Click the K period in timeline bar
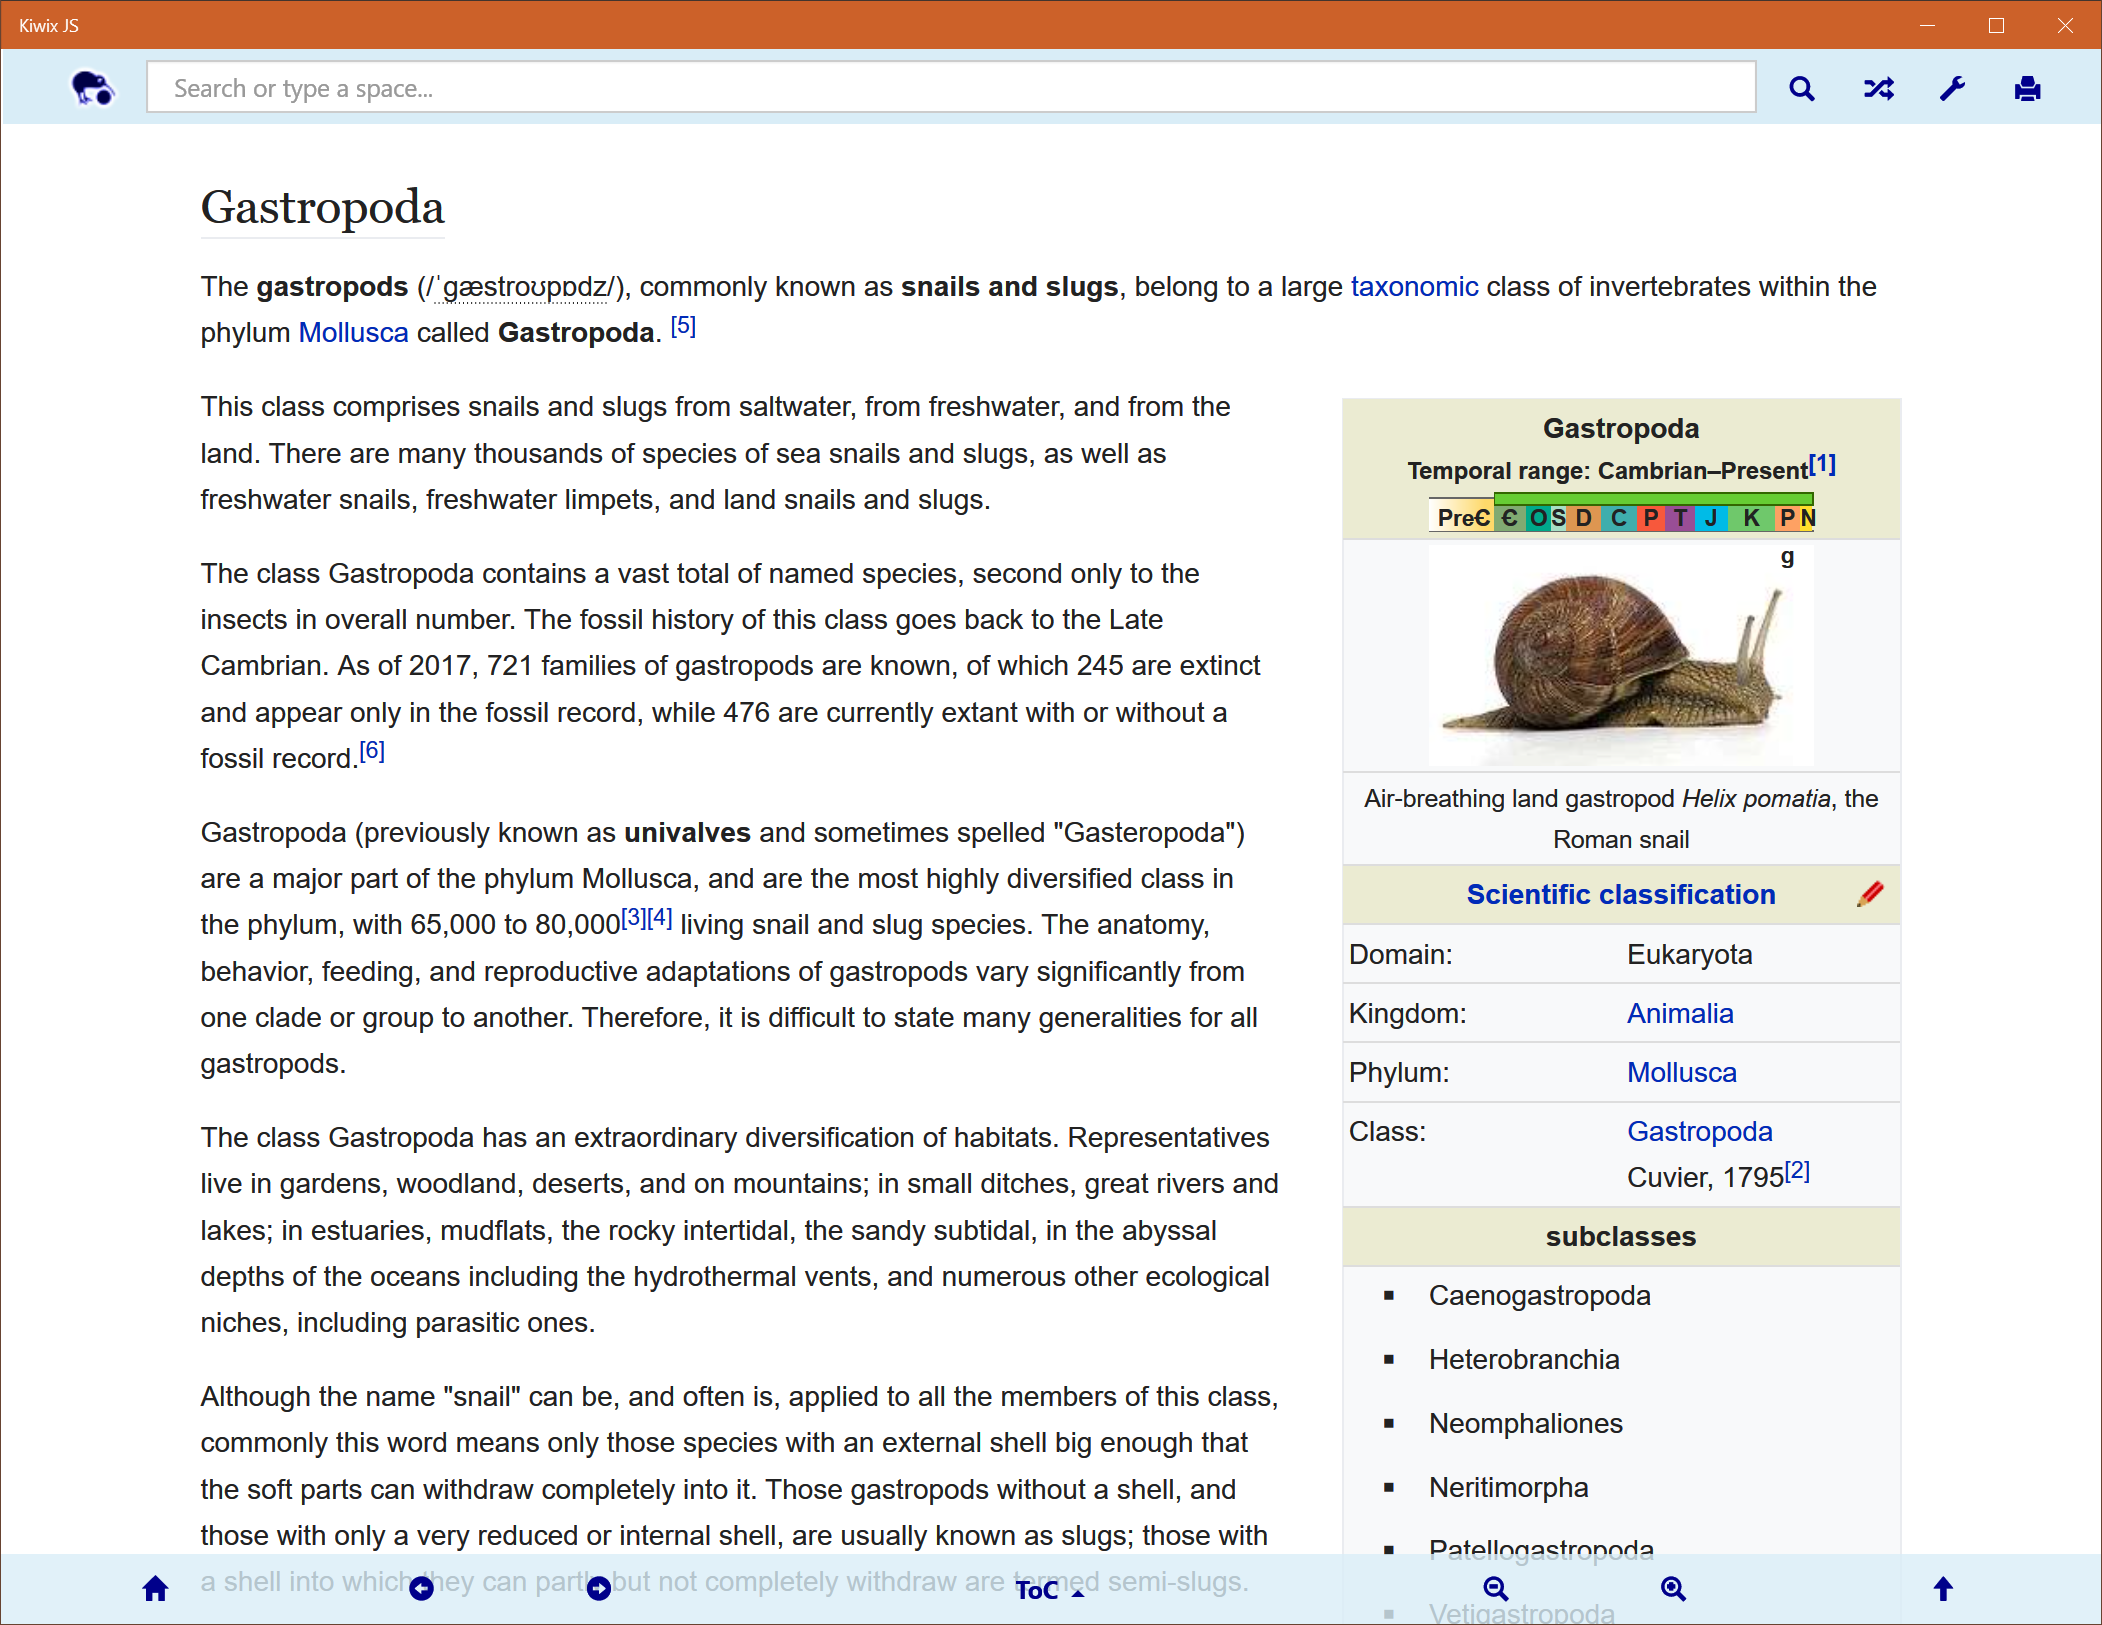2102x1625 pixels. coord(1751,518)
